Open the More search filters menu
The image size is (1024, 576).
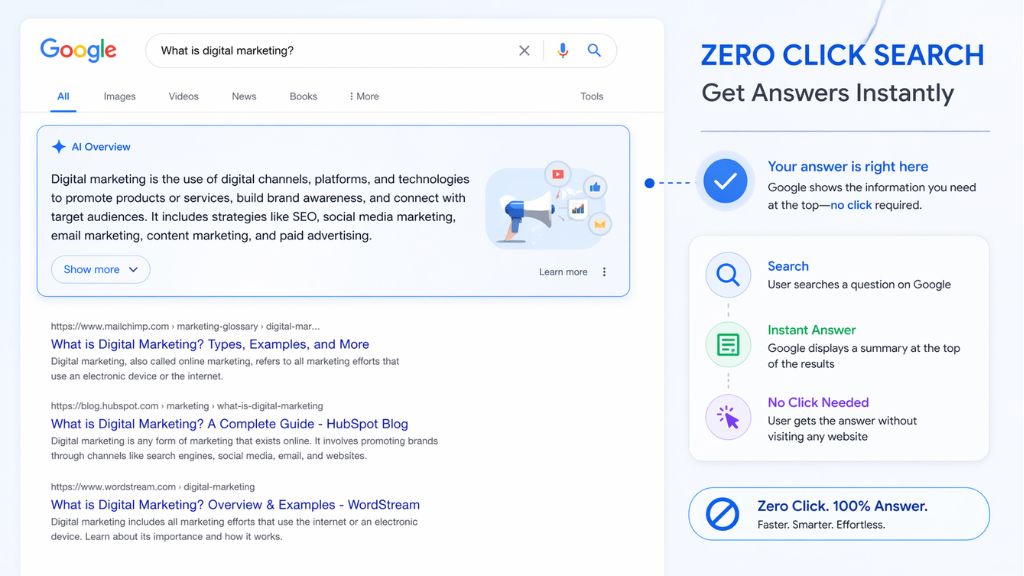pyautogui.click(x=364, y=96)
